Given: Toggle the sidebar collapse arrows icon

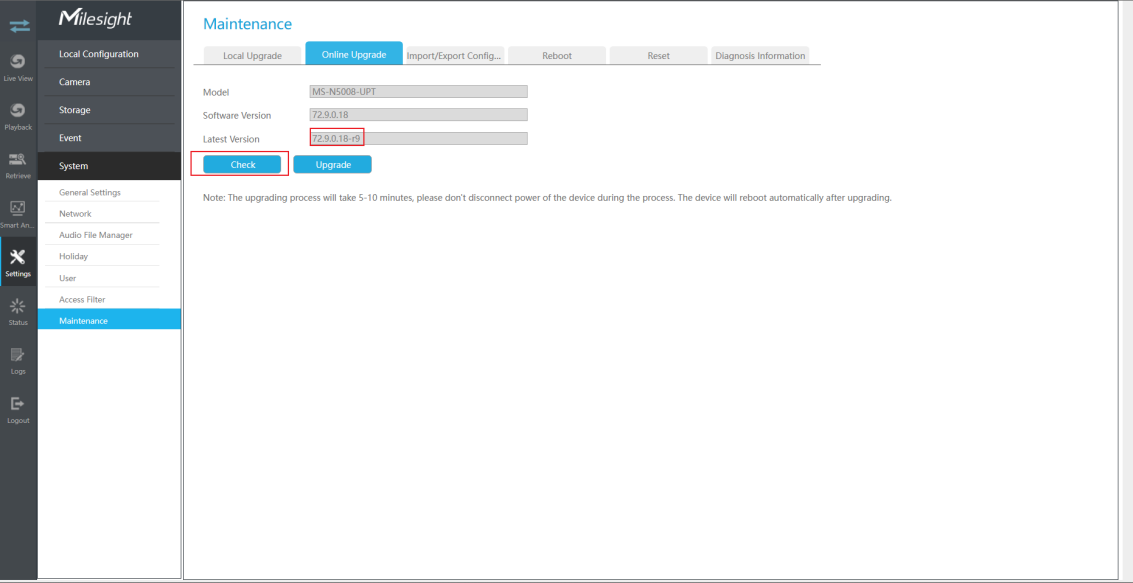Looking at the screenshot, I should [19, 27].
